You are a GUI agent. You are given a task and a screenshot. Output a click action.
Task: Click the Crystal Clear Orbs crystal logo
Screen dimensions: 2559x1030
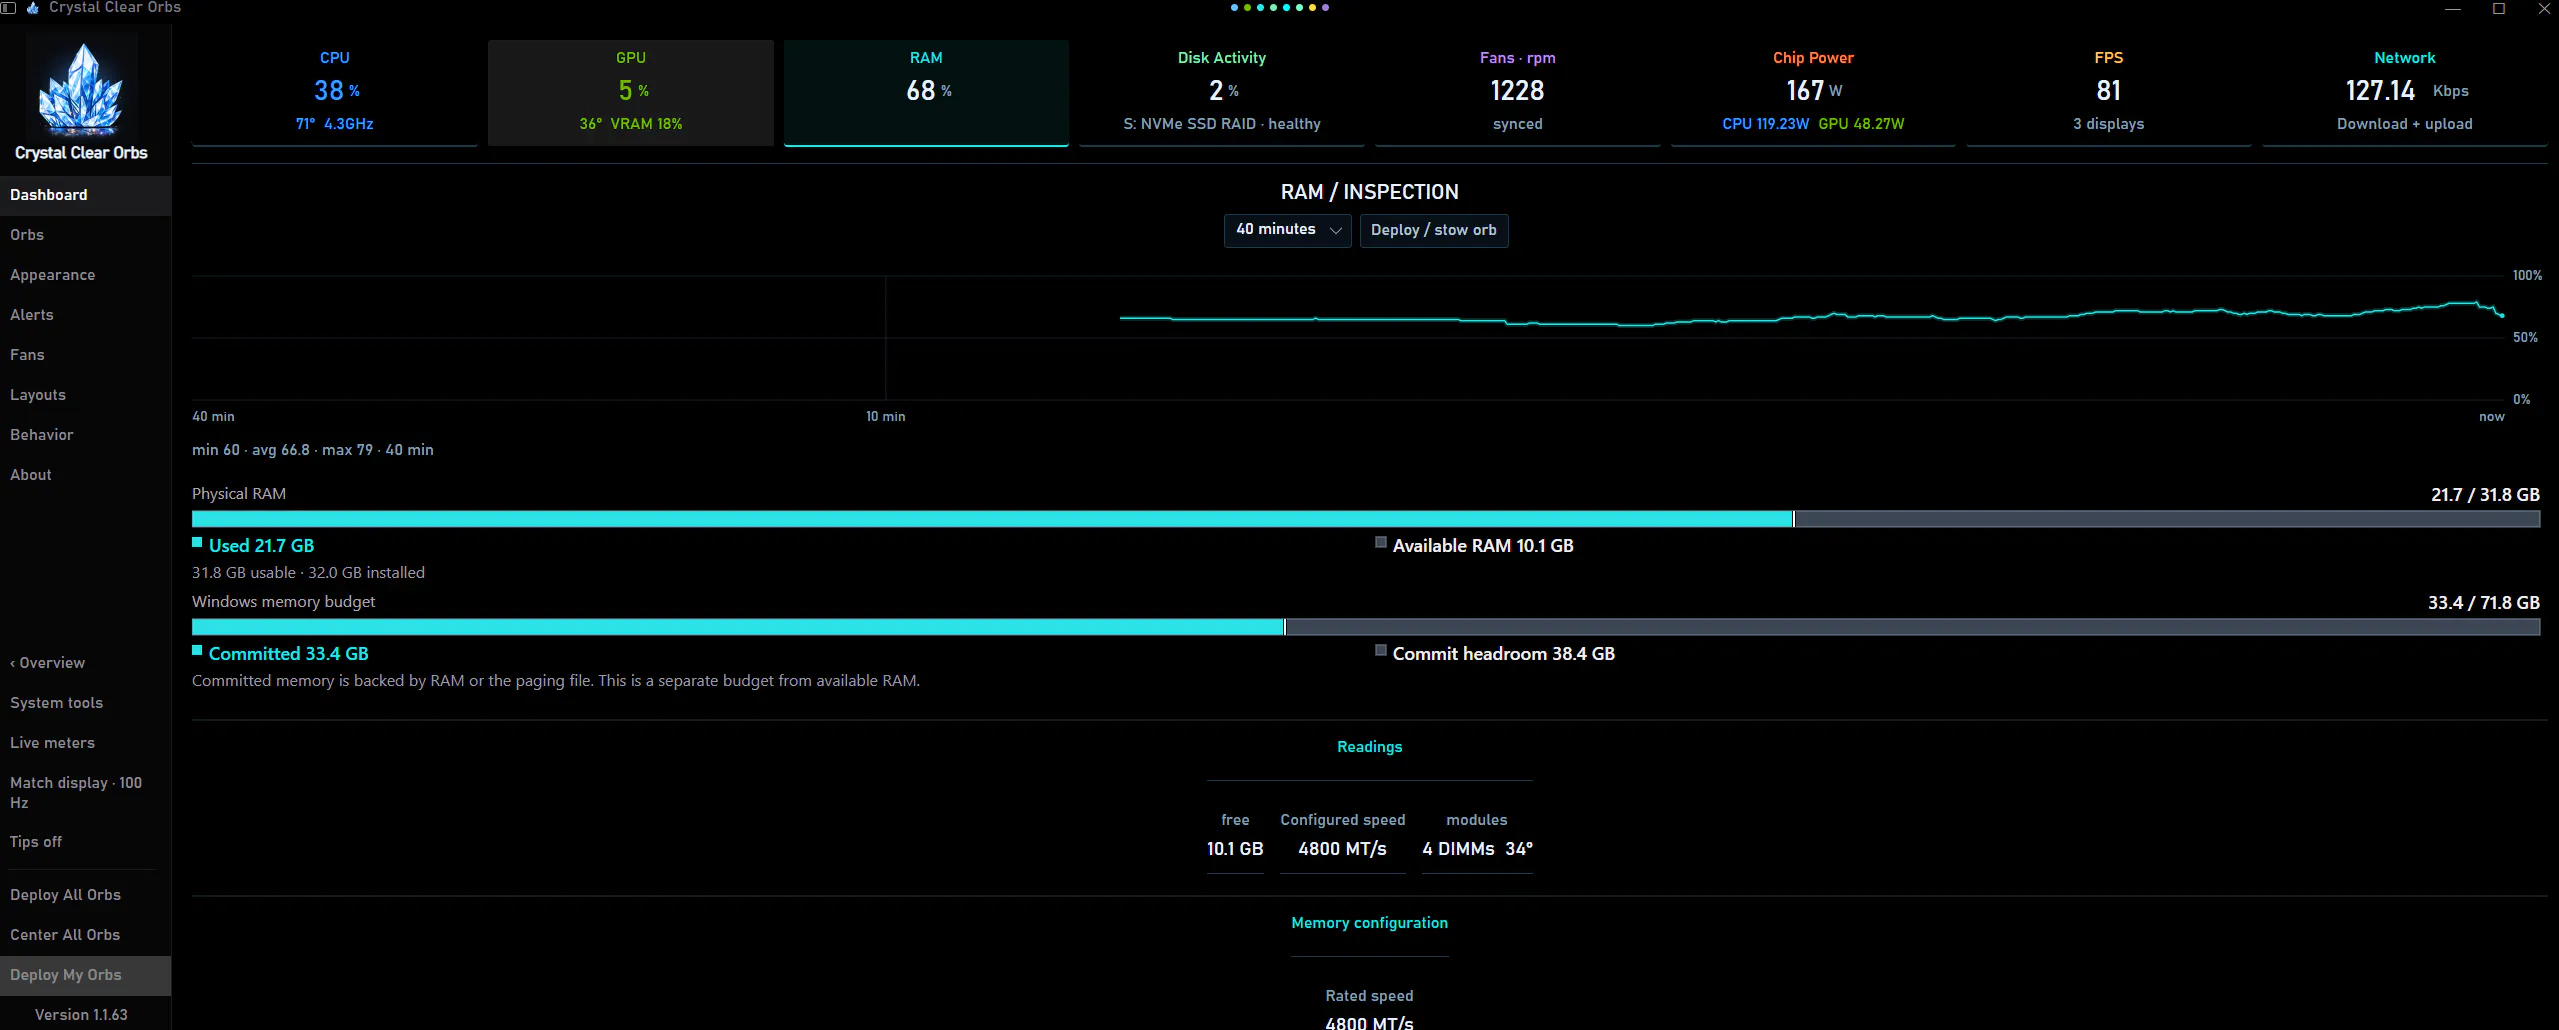click(x=81, y=90)
